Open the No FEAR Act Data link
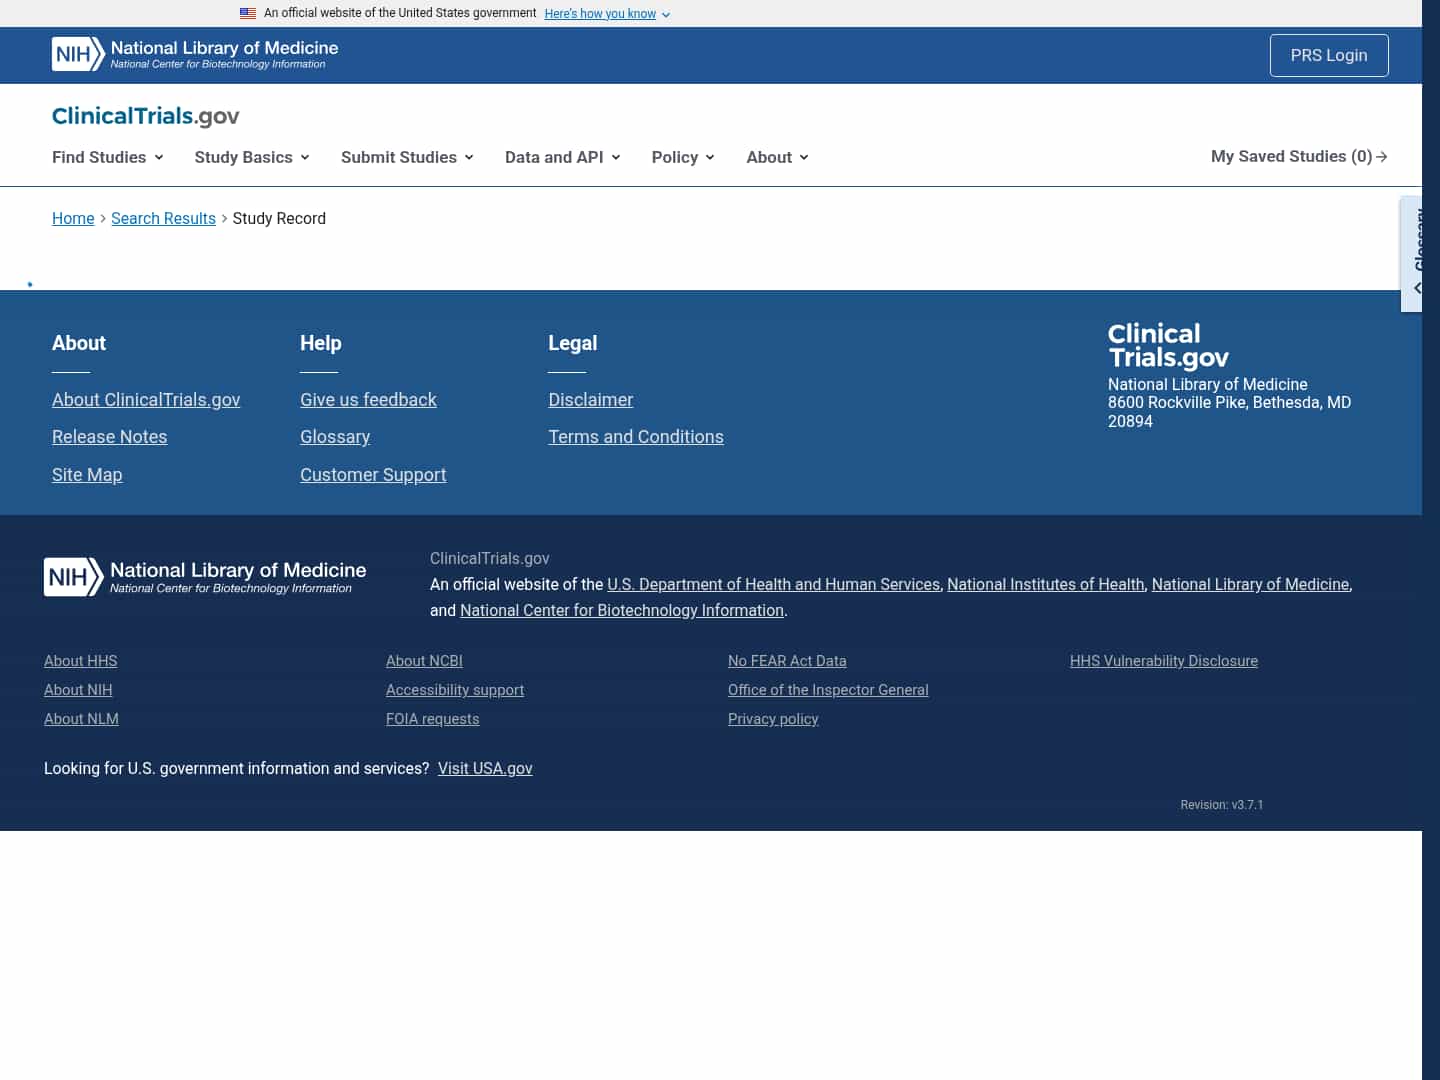The height and width of the screenshot is (1080, 1440). [x=787, y=661]
